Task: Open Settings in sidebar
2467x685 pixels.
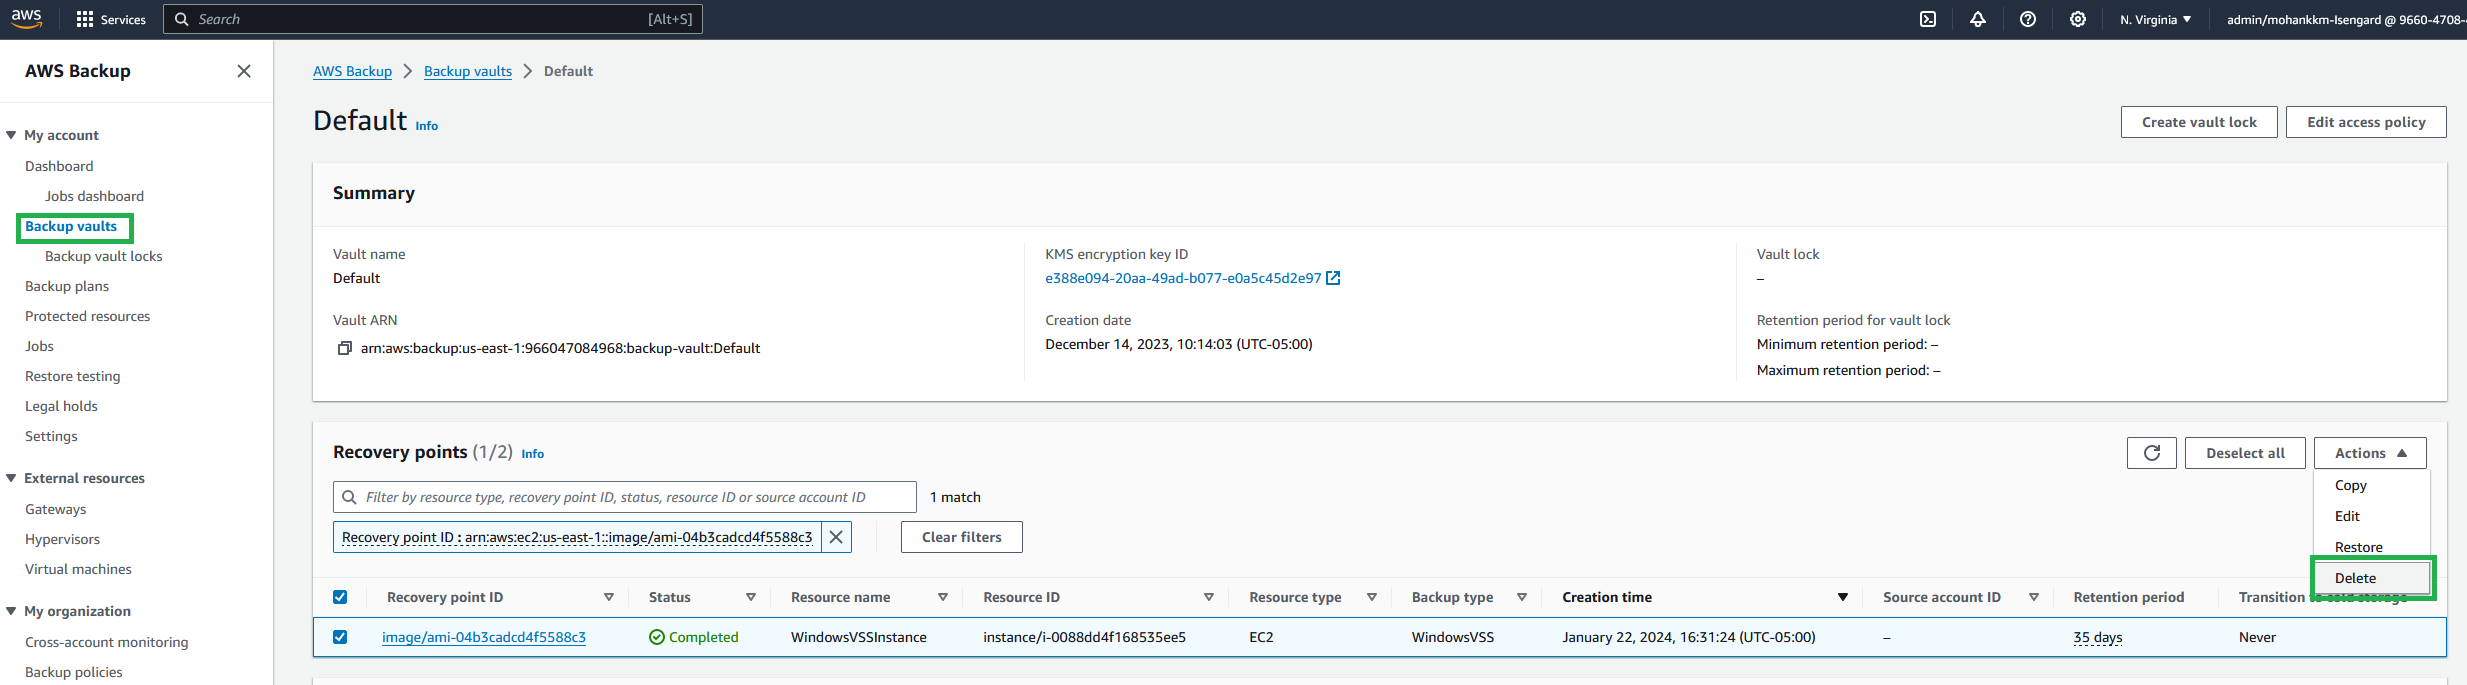Action: pos(51,436)
